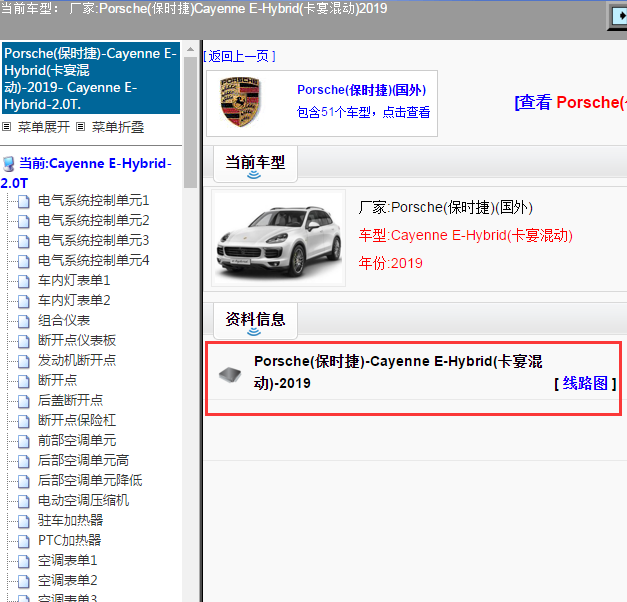Click the page icon beside PTC加热器

24,541
